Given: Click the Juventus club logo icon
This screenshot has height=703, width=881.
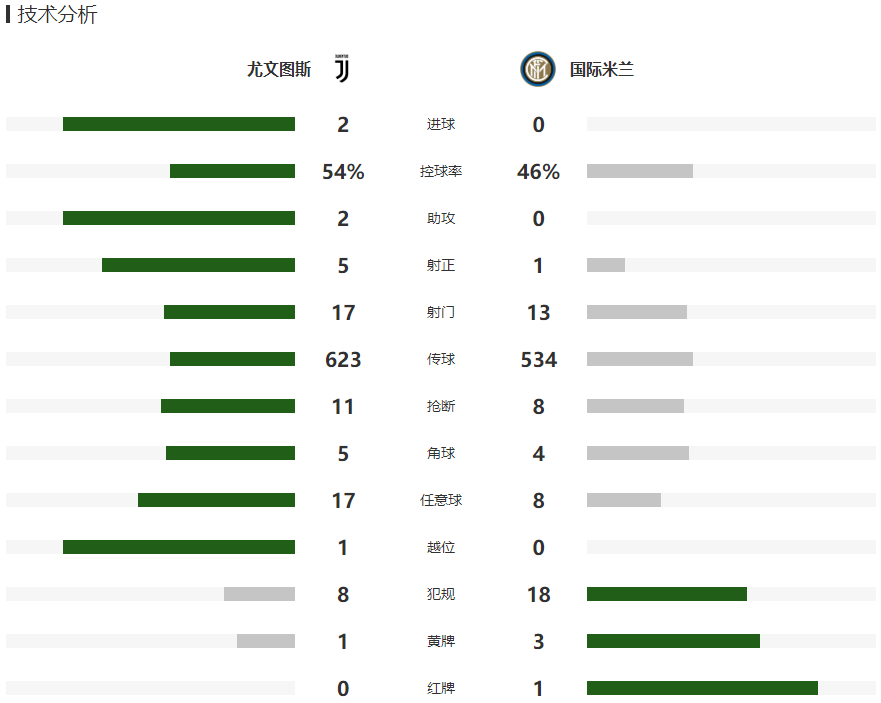Looking at the screenshot, I should tap(342, 69).
